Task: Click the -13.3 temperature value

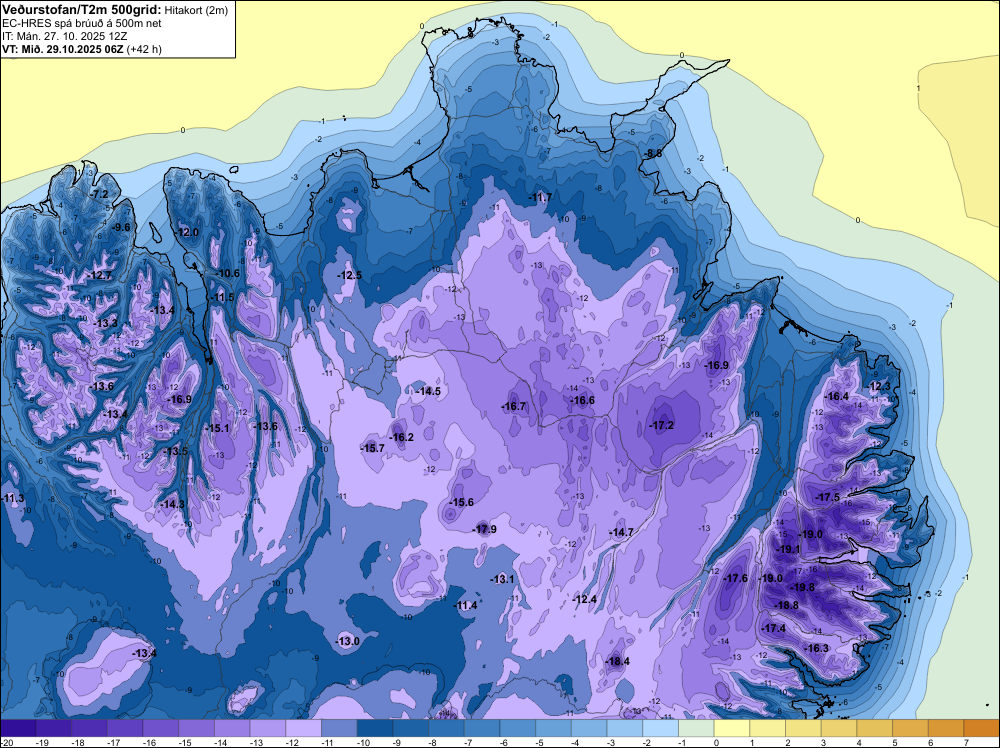Action: 105,323
